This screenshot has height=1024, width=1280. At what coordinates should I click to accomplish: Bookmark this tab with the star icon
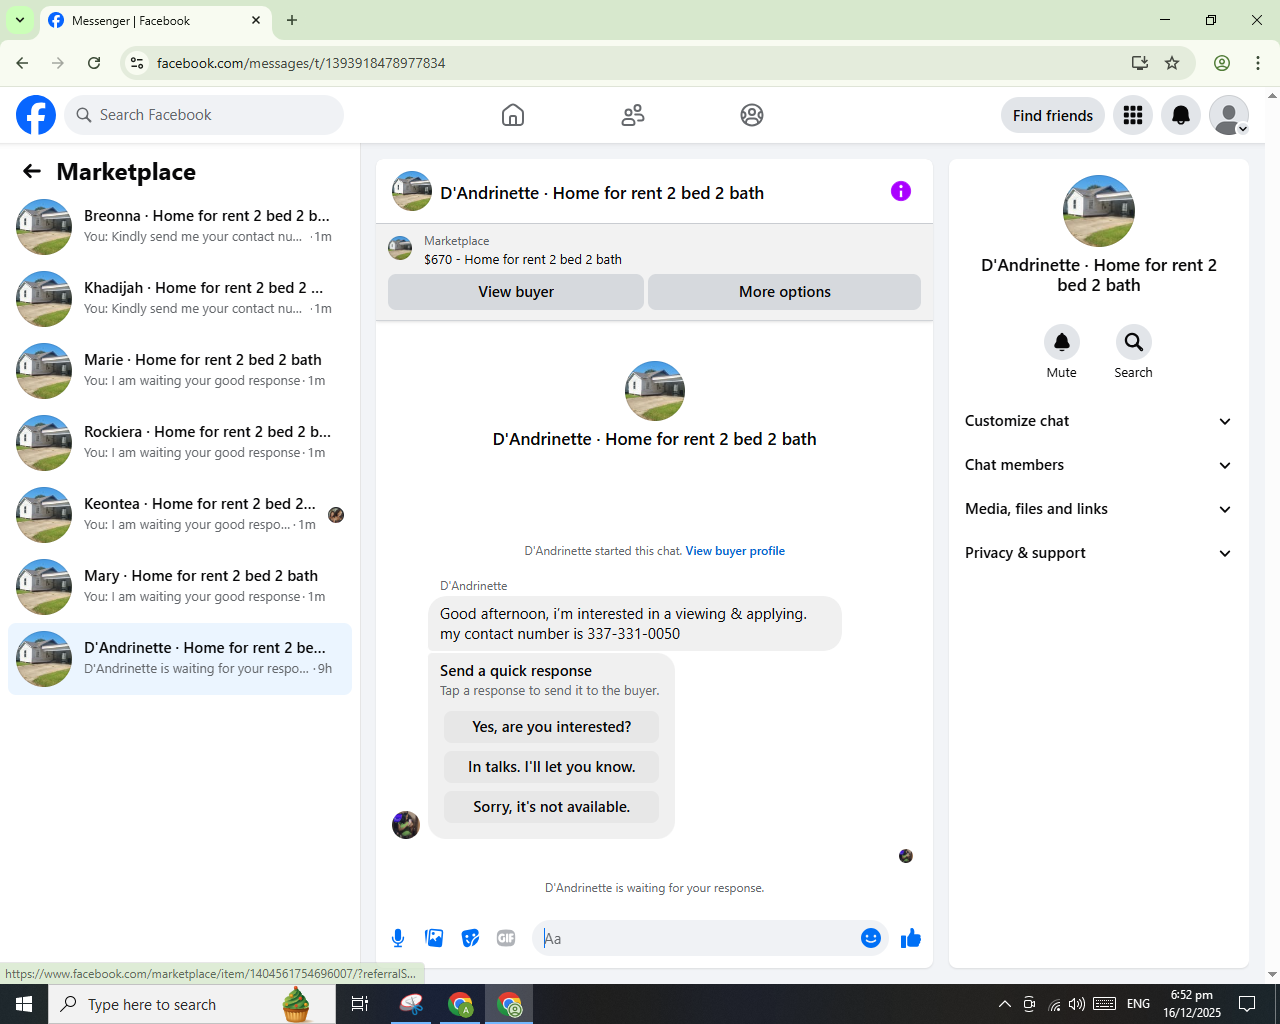pyautogui.click(x=1172, y=63)
